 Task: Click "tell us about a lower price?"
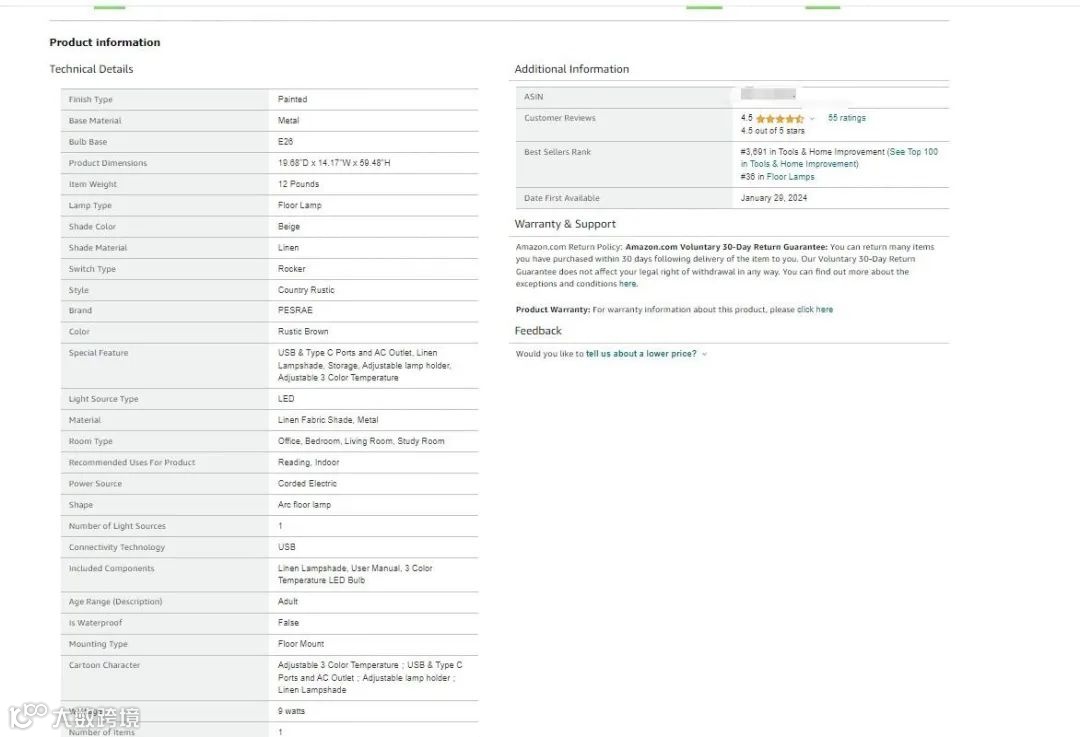(x=641, y=354)
